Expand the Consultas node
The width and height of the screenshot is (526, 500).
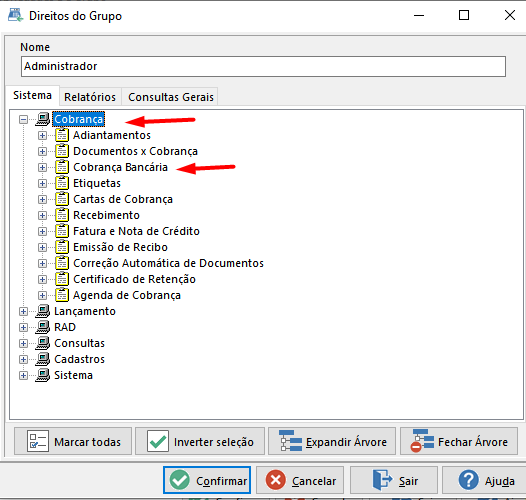tap(23, 343)
